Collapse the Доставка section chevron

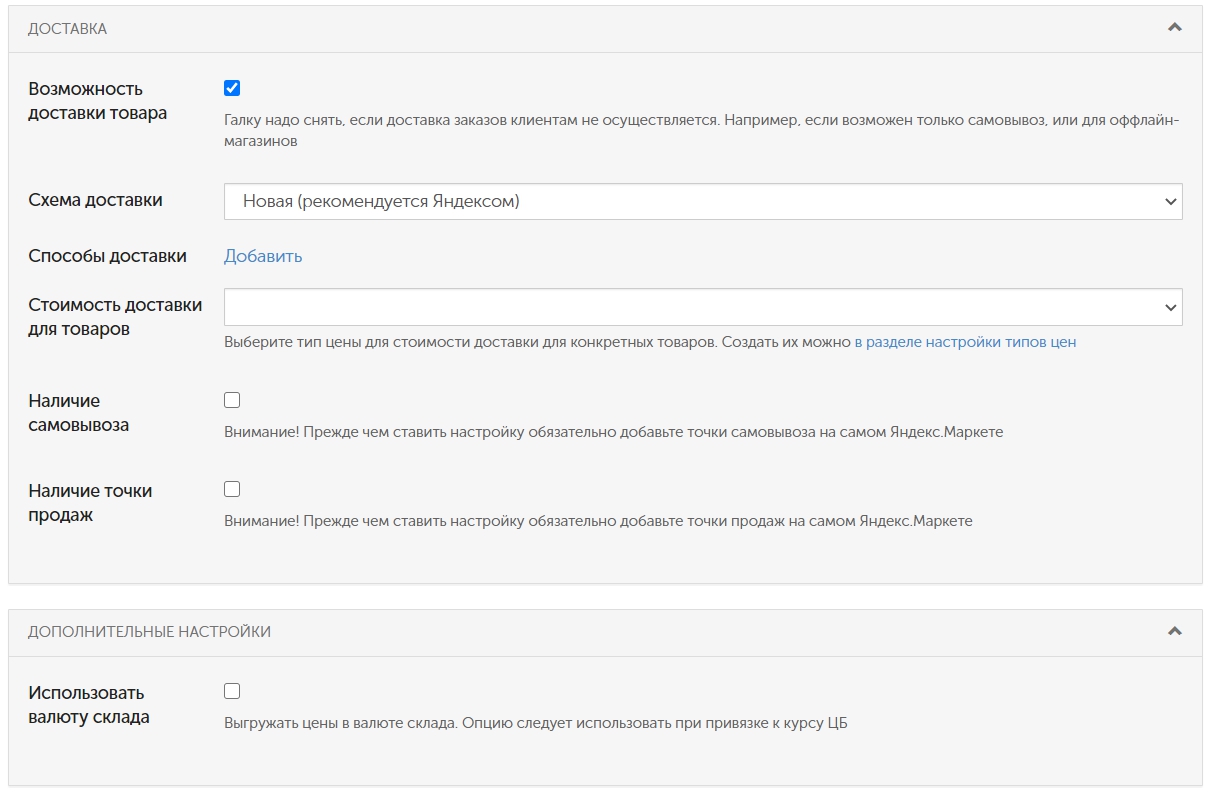pos(1175,28)
